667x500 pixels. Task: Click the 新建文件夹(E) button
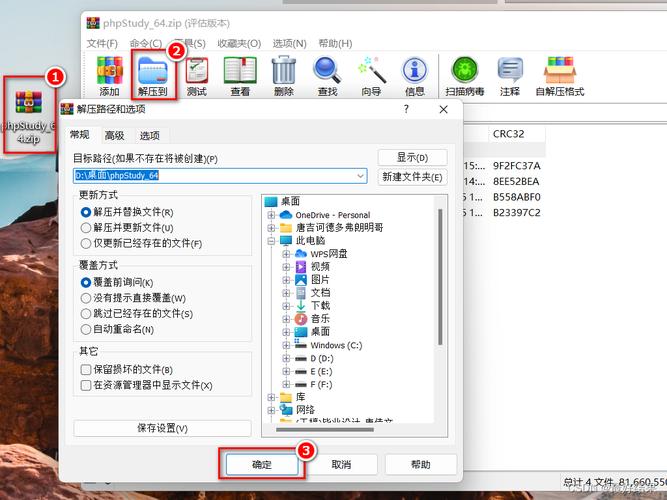412,177
